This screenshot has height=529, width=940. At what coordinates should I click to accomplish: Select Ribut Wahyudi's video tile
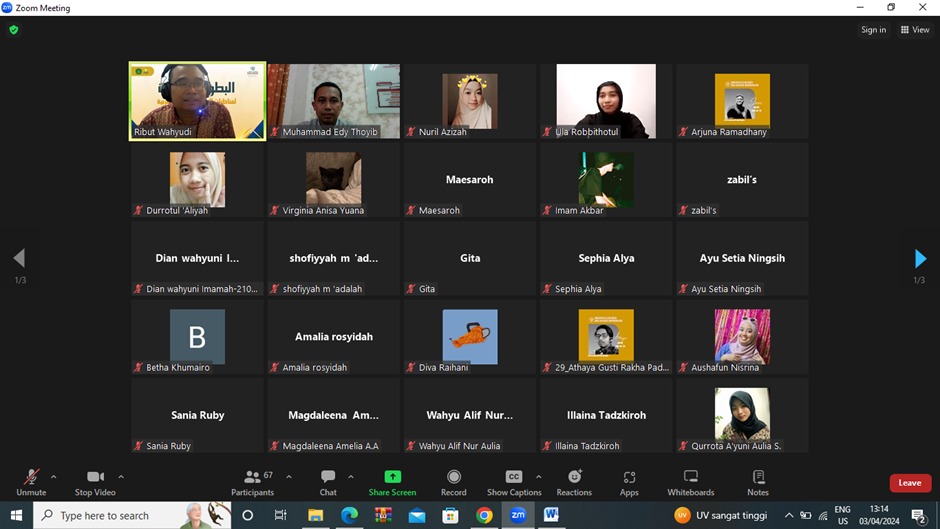coord(197,101)
